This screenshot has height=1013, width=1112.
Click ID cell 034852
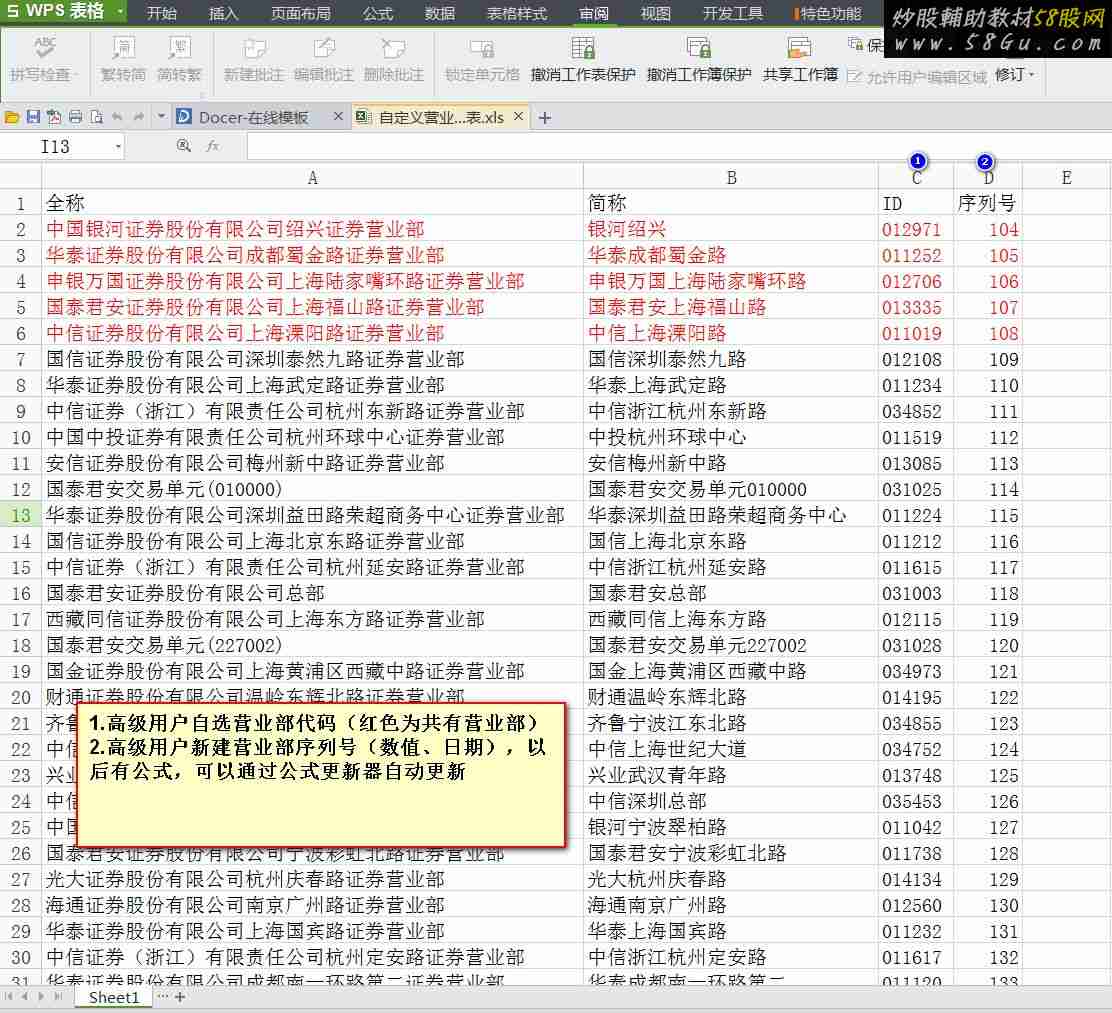pyautogui.click(x=916, y=411)
